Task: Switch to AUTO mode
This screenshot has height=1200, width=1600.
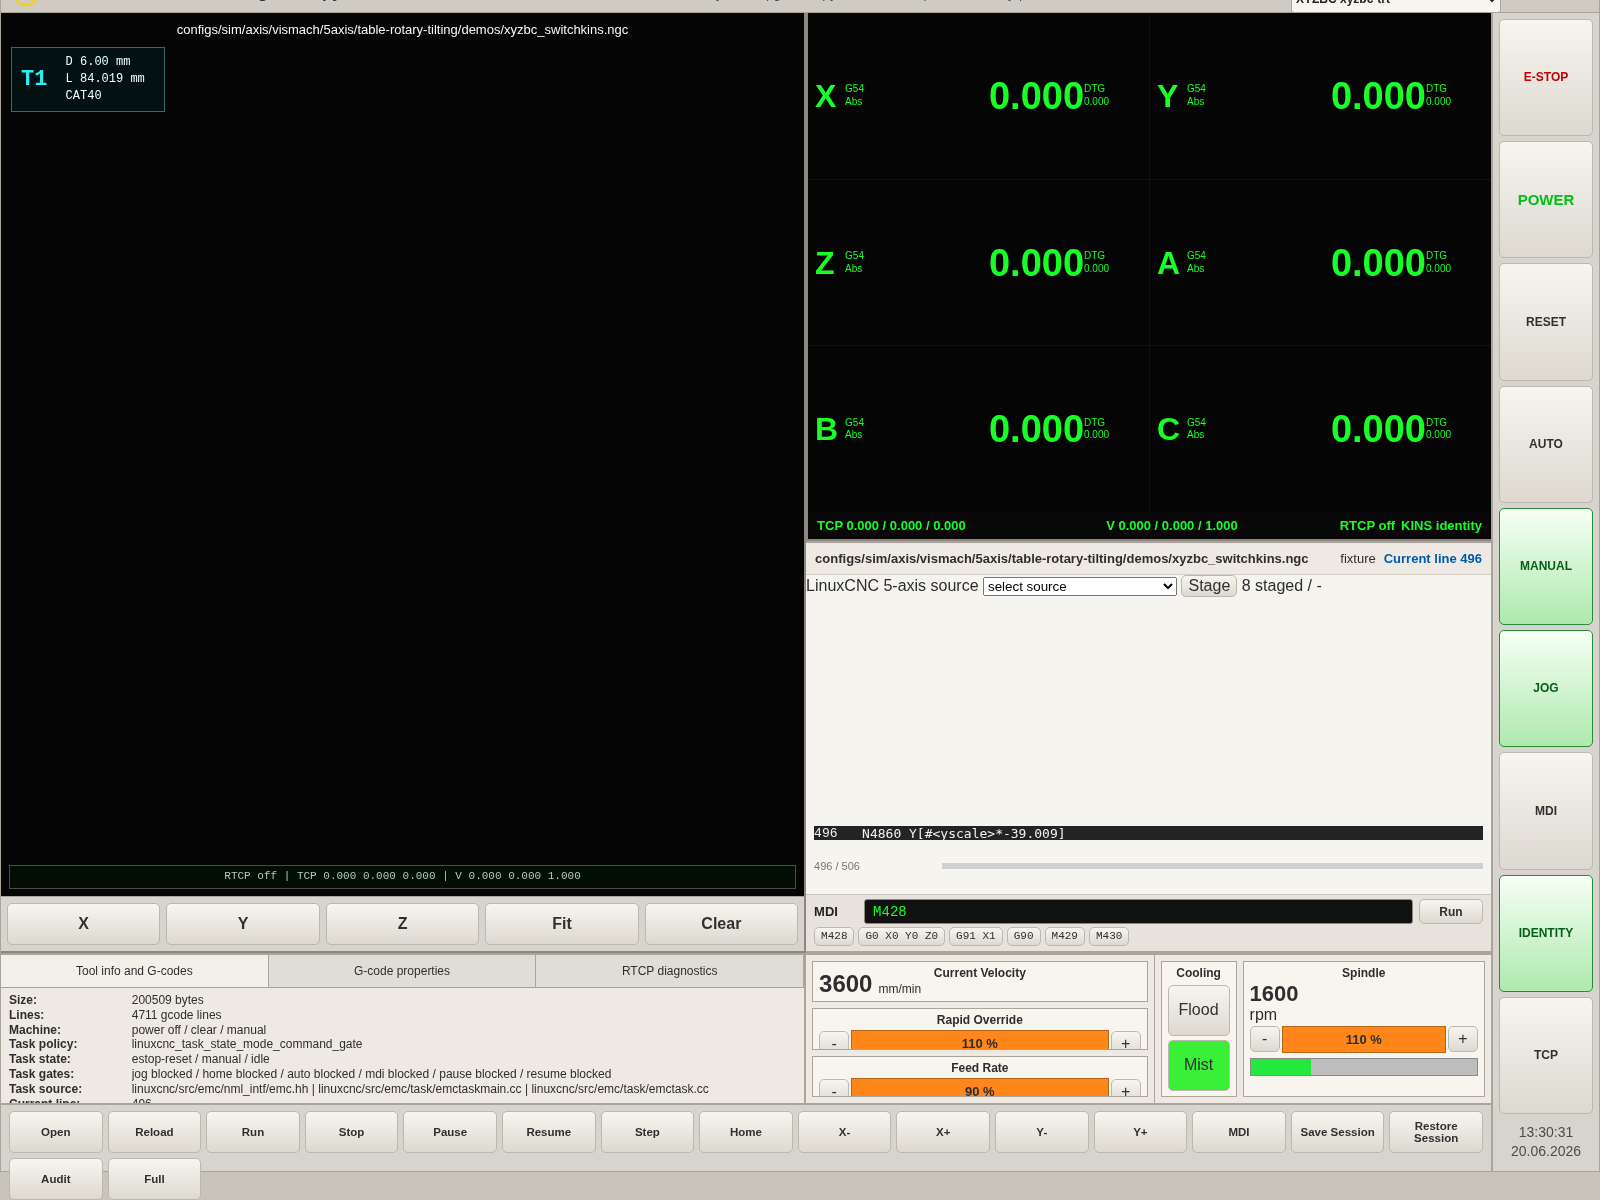Action: coord(1545,444)
